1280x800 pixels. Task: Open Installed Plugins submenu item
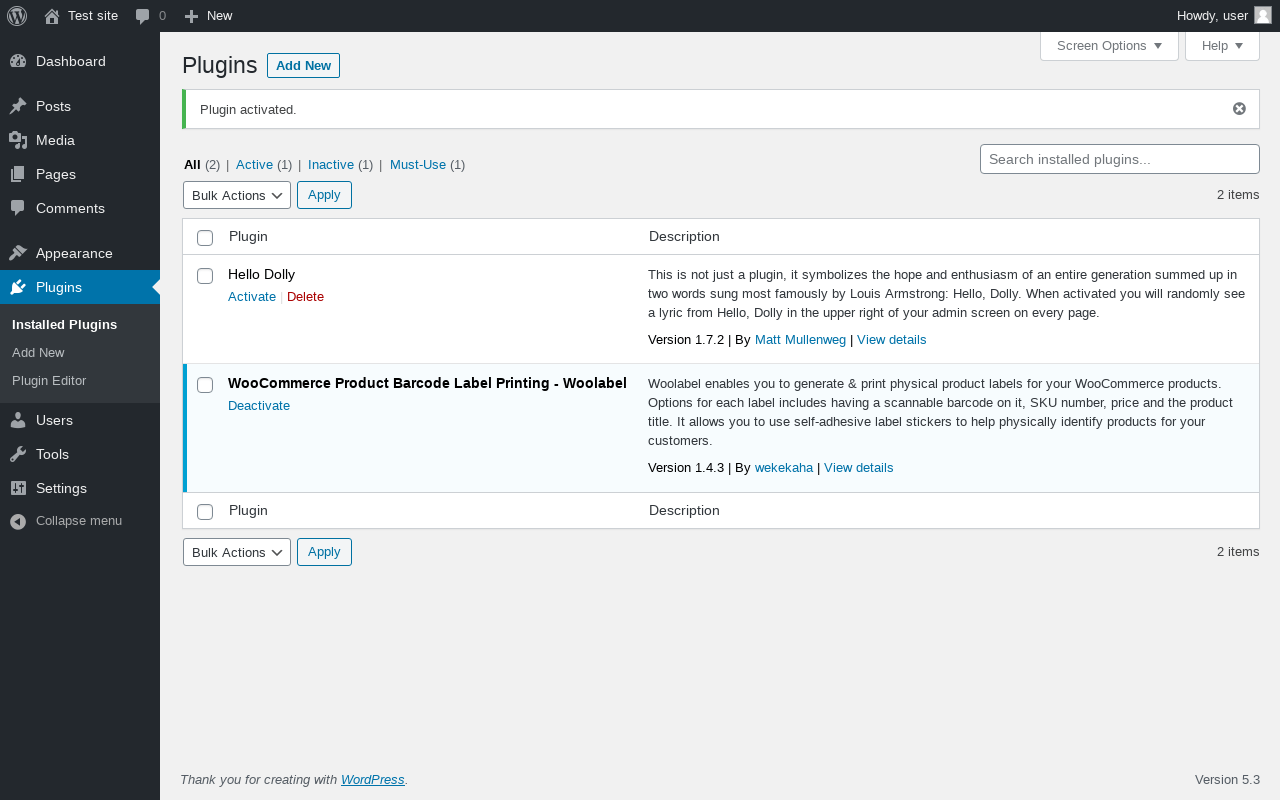[64, 325]
